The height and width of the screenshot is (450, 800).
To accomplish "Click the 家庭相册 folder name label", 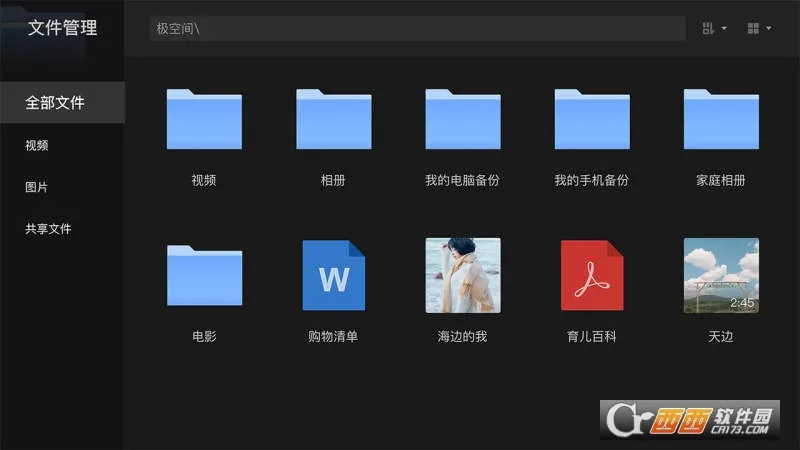I will tap(721, 181).
